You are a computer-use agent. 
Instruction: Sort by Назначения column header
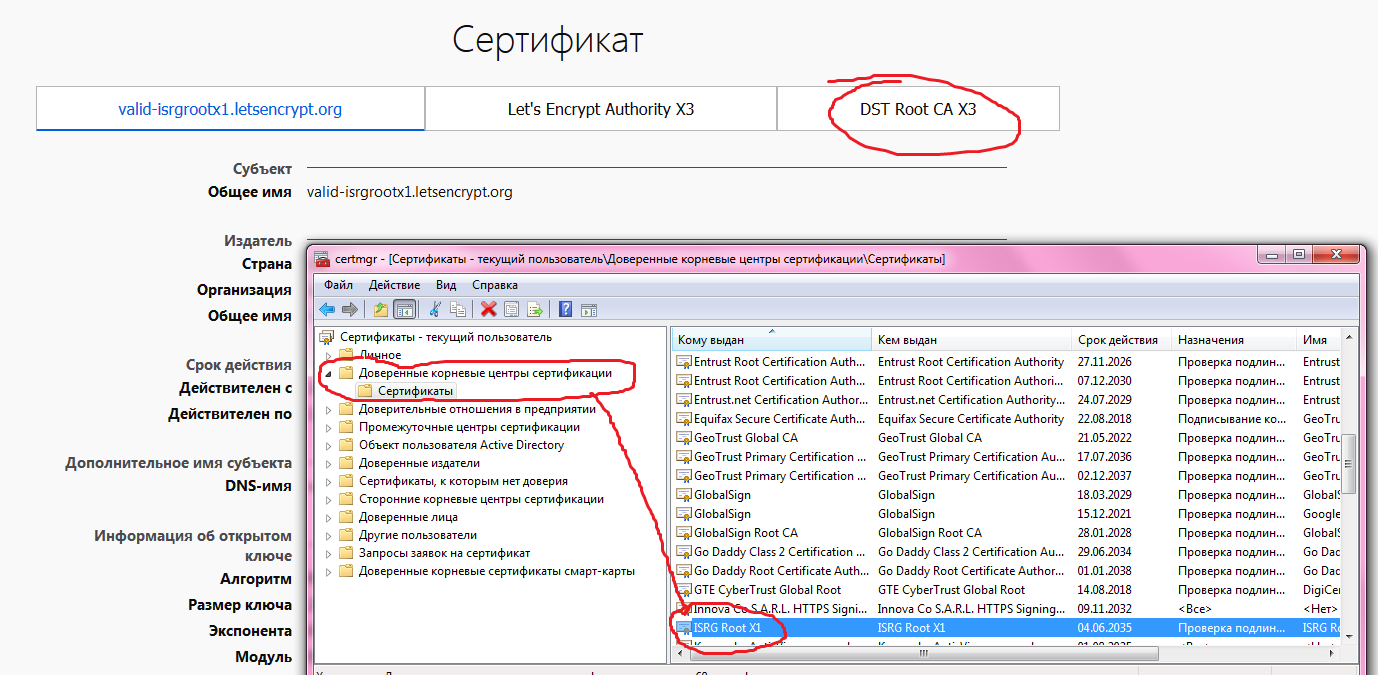click(1234, 340)
